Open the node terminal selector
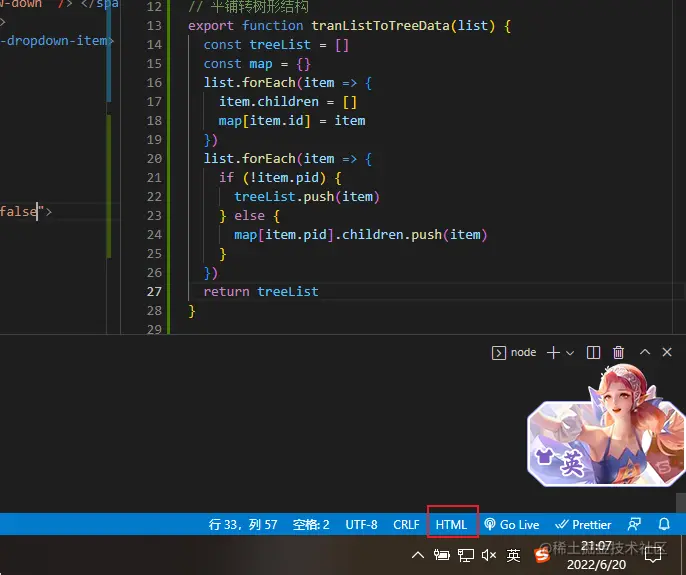 tap(514, 352)
